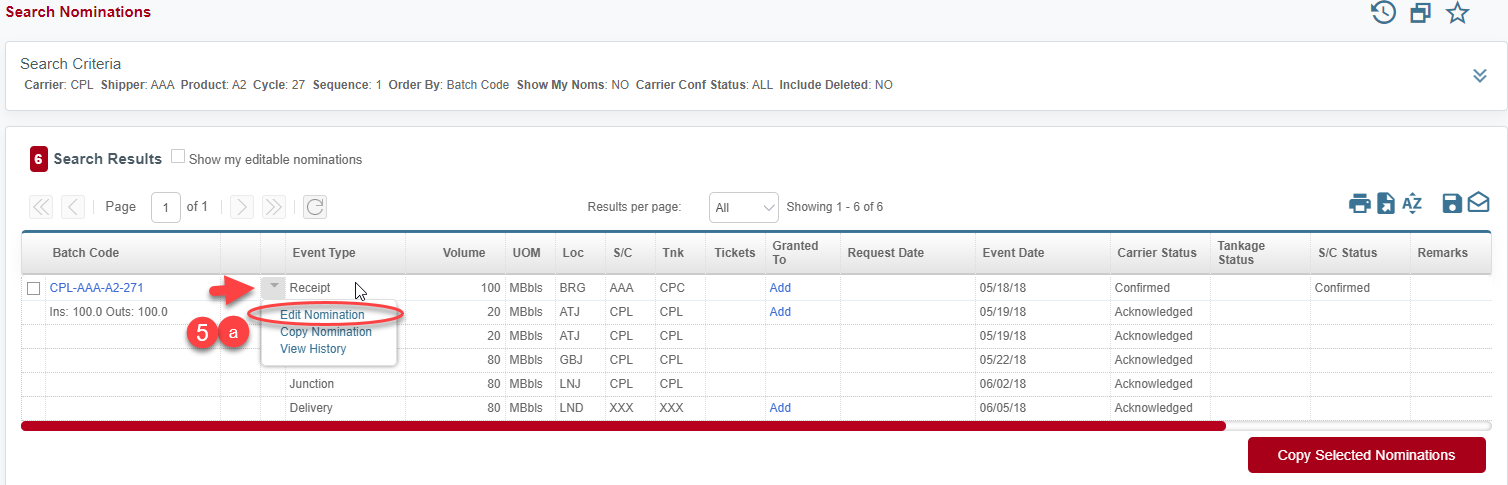
Task: Choose View History in the menu
Action: pos(313,349)
